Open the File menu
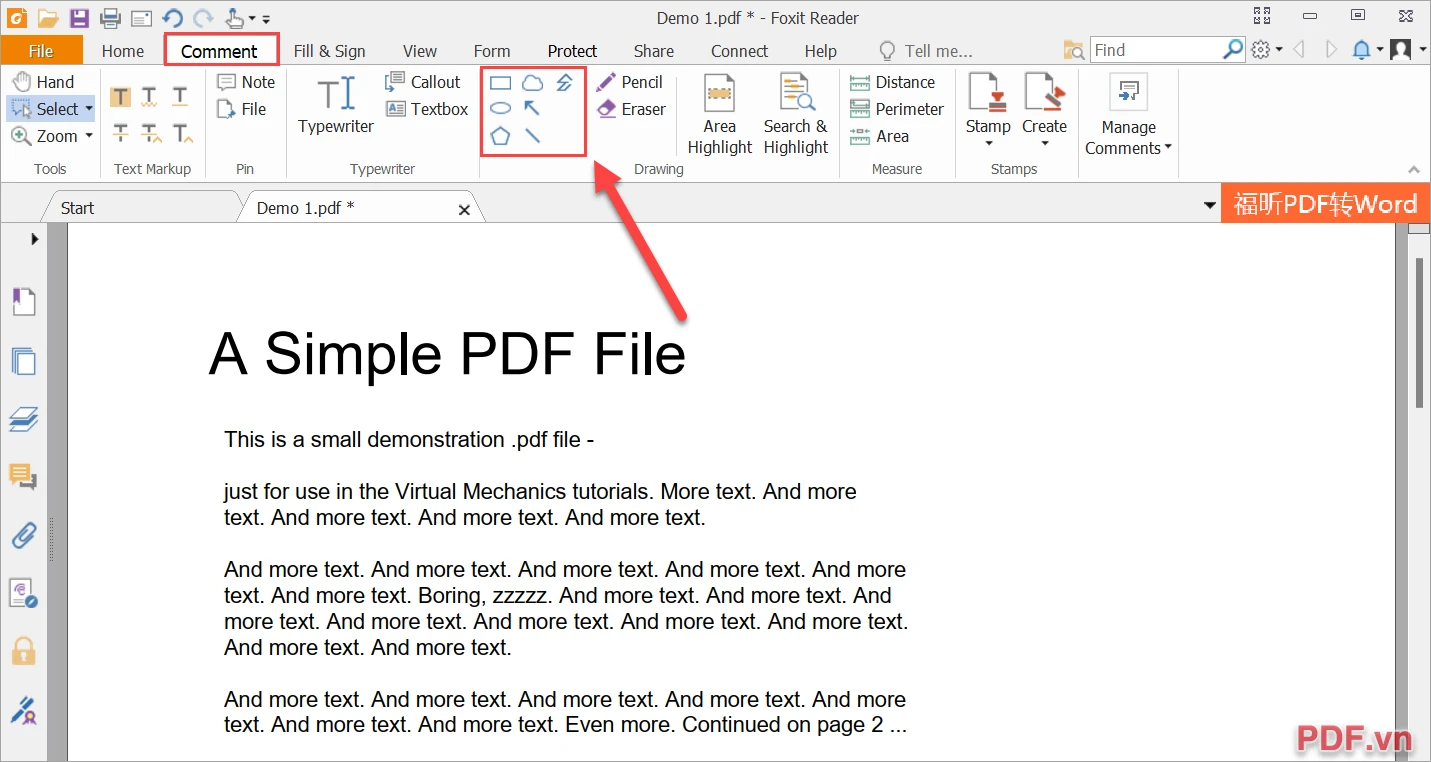The image size is (1431, 762). pyautogui.click(x=41, y=50)
